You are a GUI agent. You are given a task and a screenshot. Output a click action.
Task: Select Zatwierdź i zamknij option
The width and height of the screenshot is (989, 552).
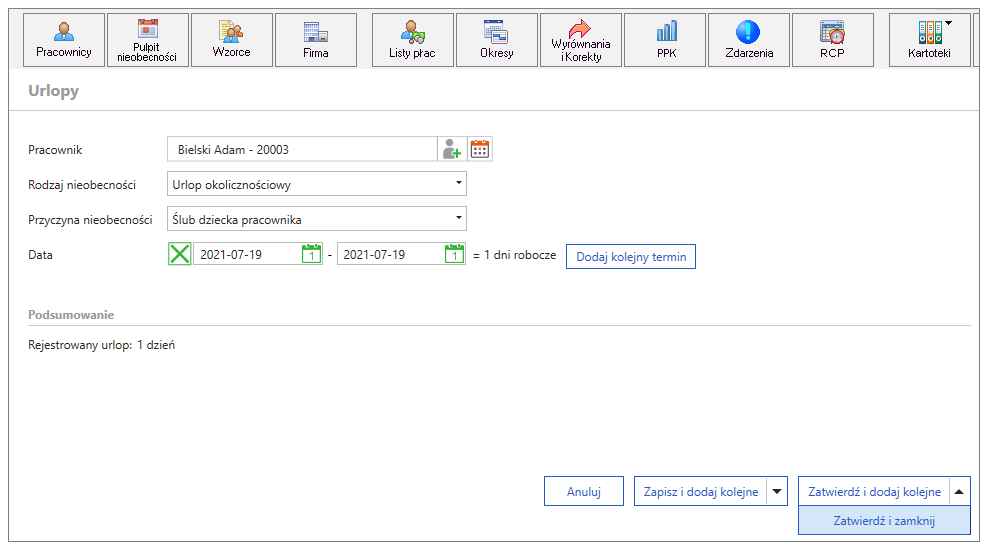[884, 520]
